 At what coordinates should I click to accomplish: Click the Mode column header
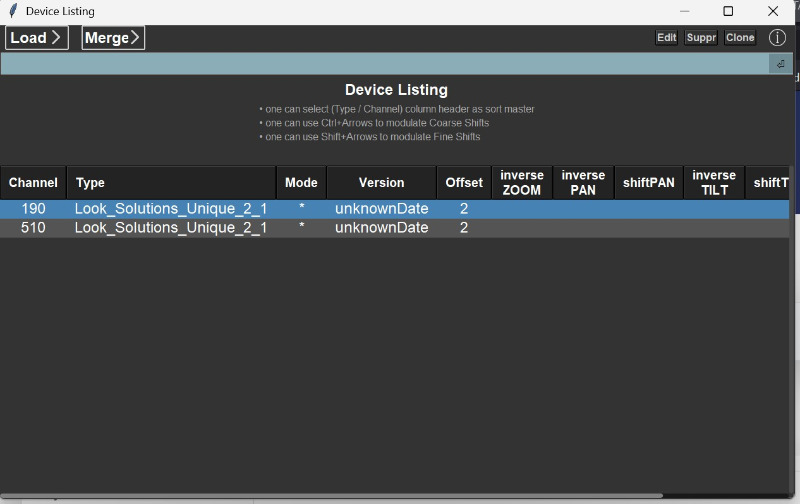coord(301,183)
